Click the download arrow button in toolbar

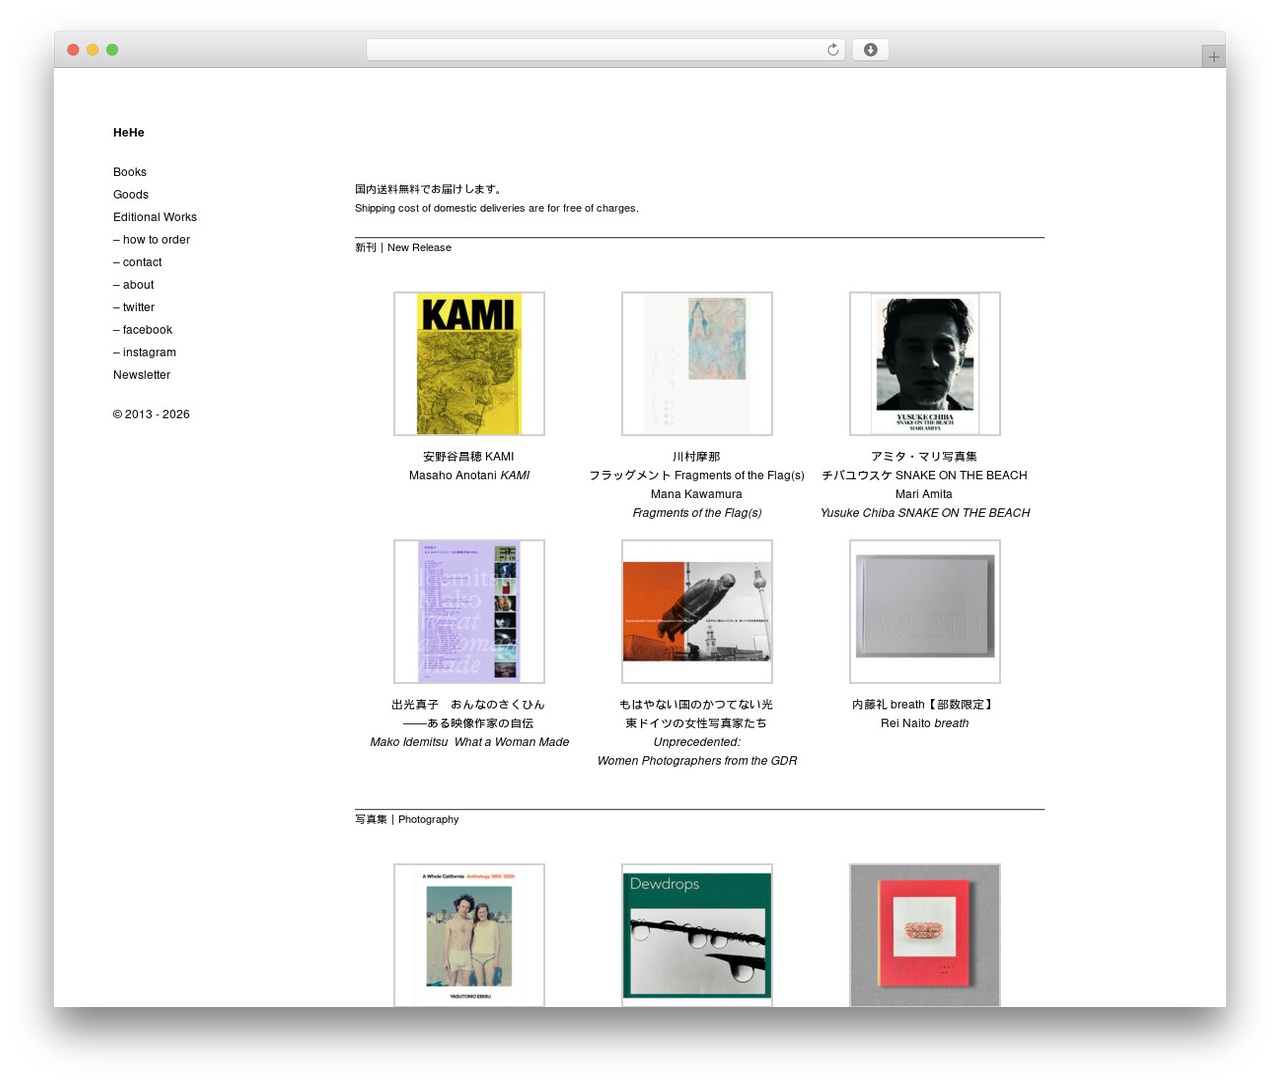coord(870,50)
